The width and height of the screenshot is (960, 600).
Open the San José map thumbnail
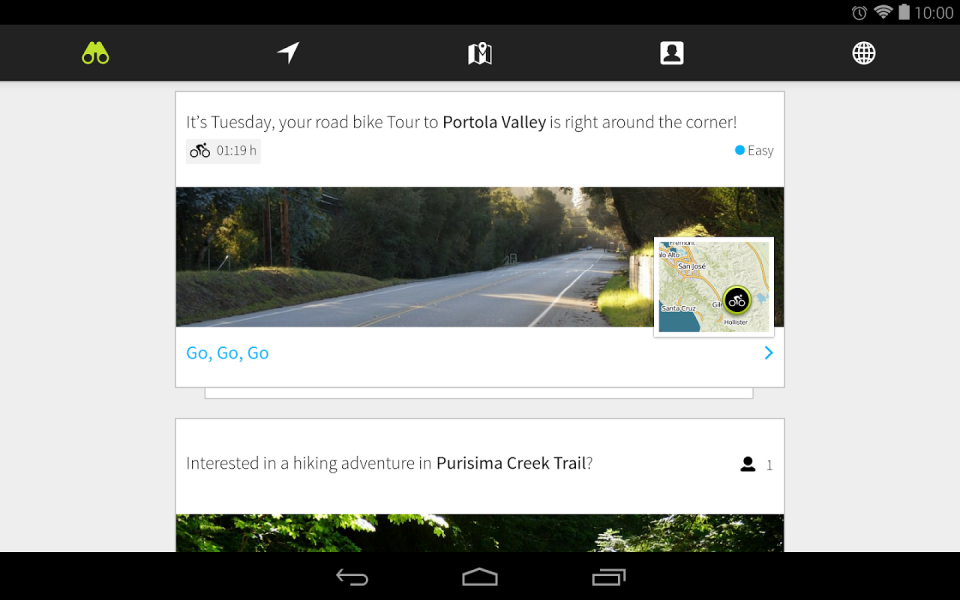[714, 287]
